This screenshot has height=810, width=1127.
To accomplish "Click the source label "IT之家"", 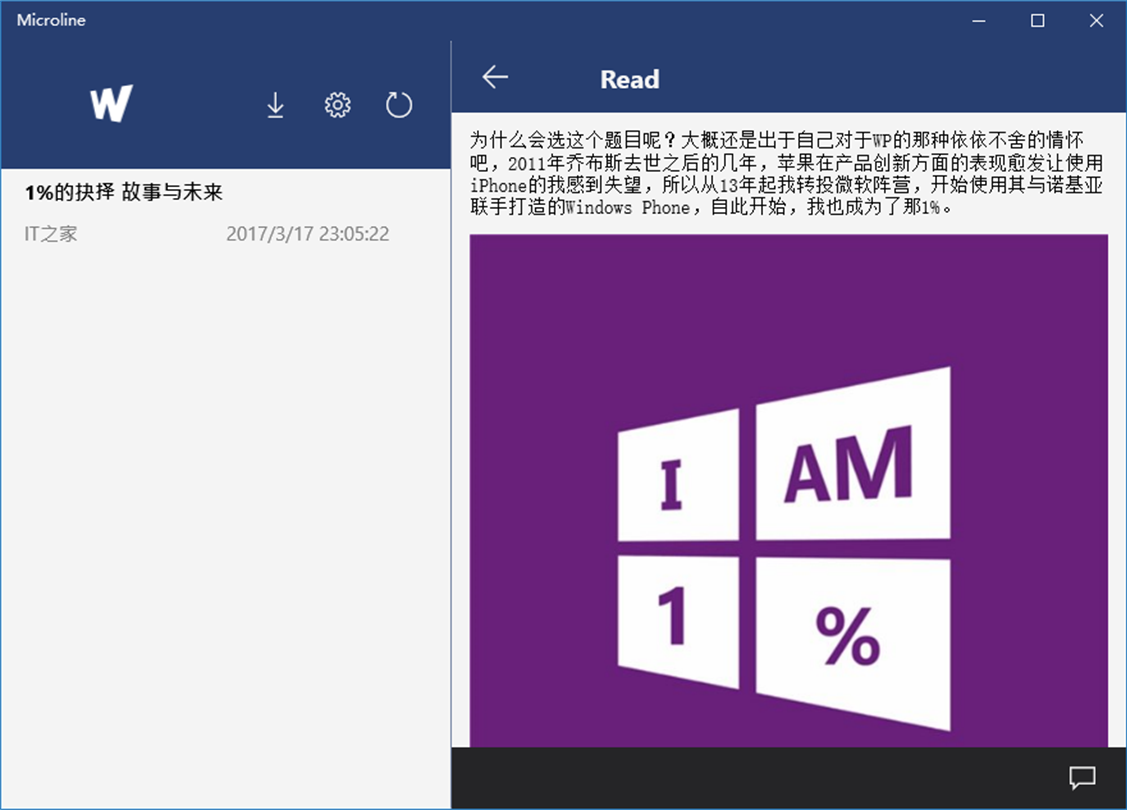I will click(50, 234).
